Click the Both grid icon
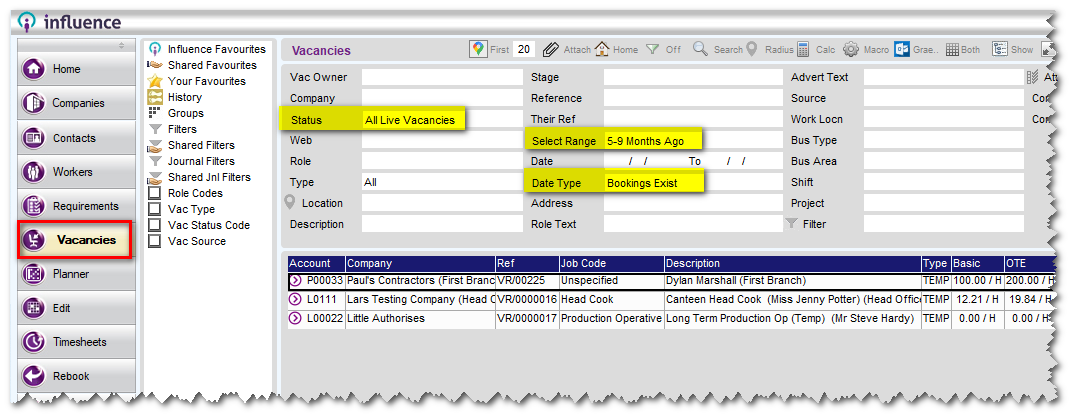Image resolution: width=1075 pixels, height=420 pixels. [x=952, y=50]
